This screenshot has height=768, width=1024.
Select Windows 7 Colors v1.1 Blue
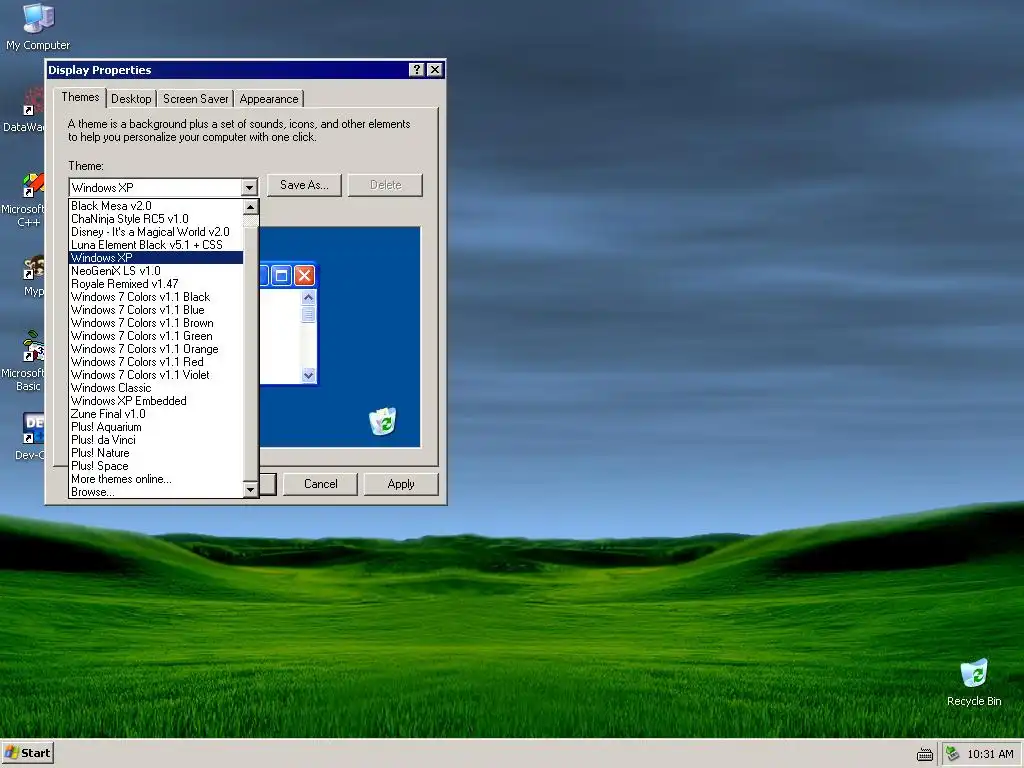click(x=156, y=310)
